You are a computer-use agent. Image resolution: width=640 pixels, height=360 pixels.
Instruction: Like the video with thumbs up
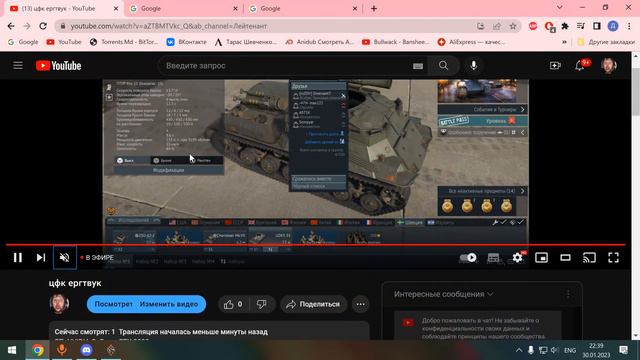click(x=233, y=304)
